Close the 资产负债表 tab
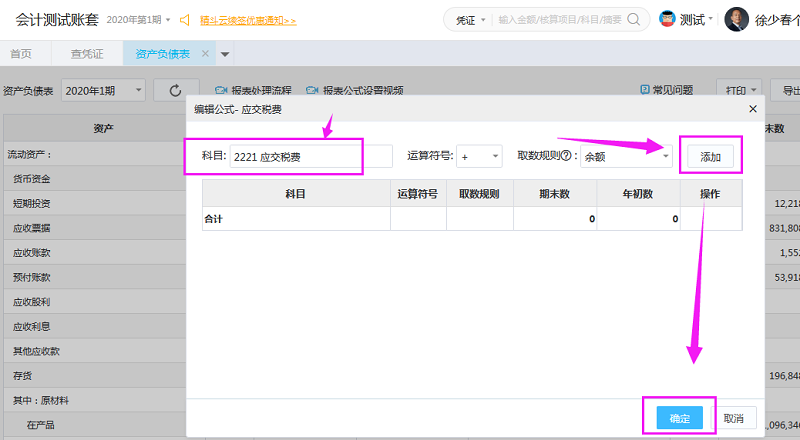This screenshot has width=800, height=440. (205, 54)
